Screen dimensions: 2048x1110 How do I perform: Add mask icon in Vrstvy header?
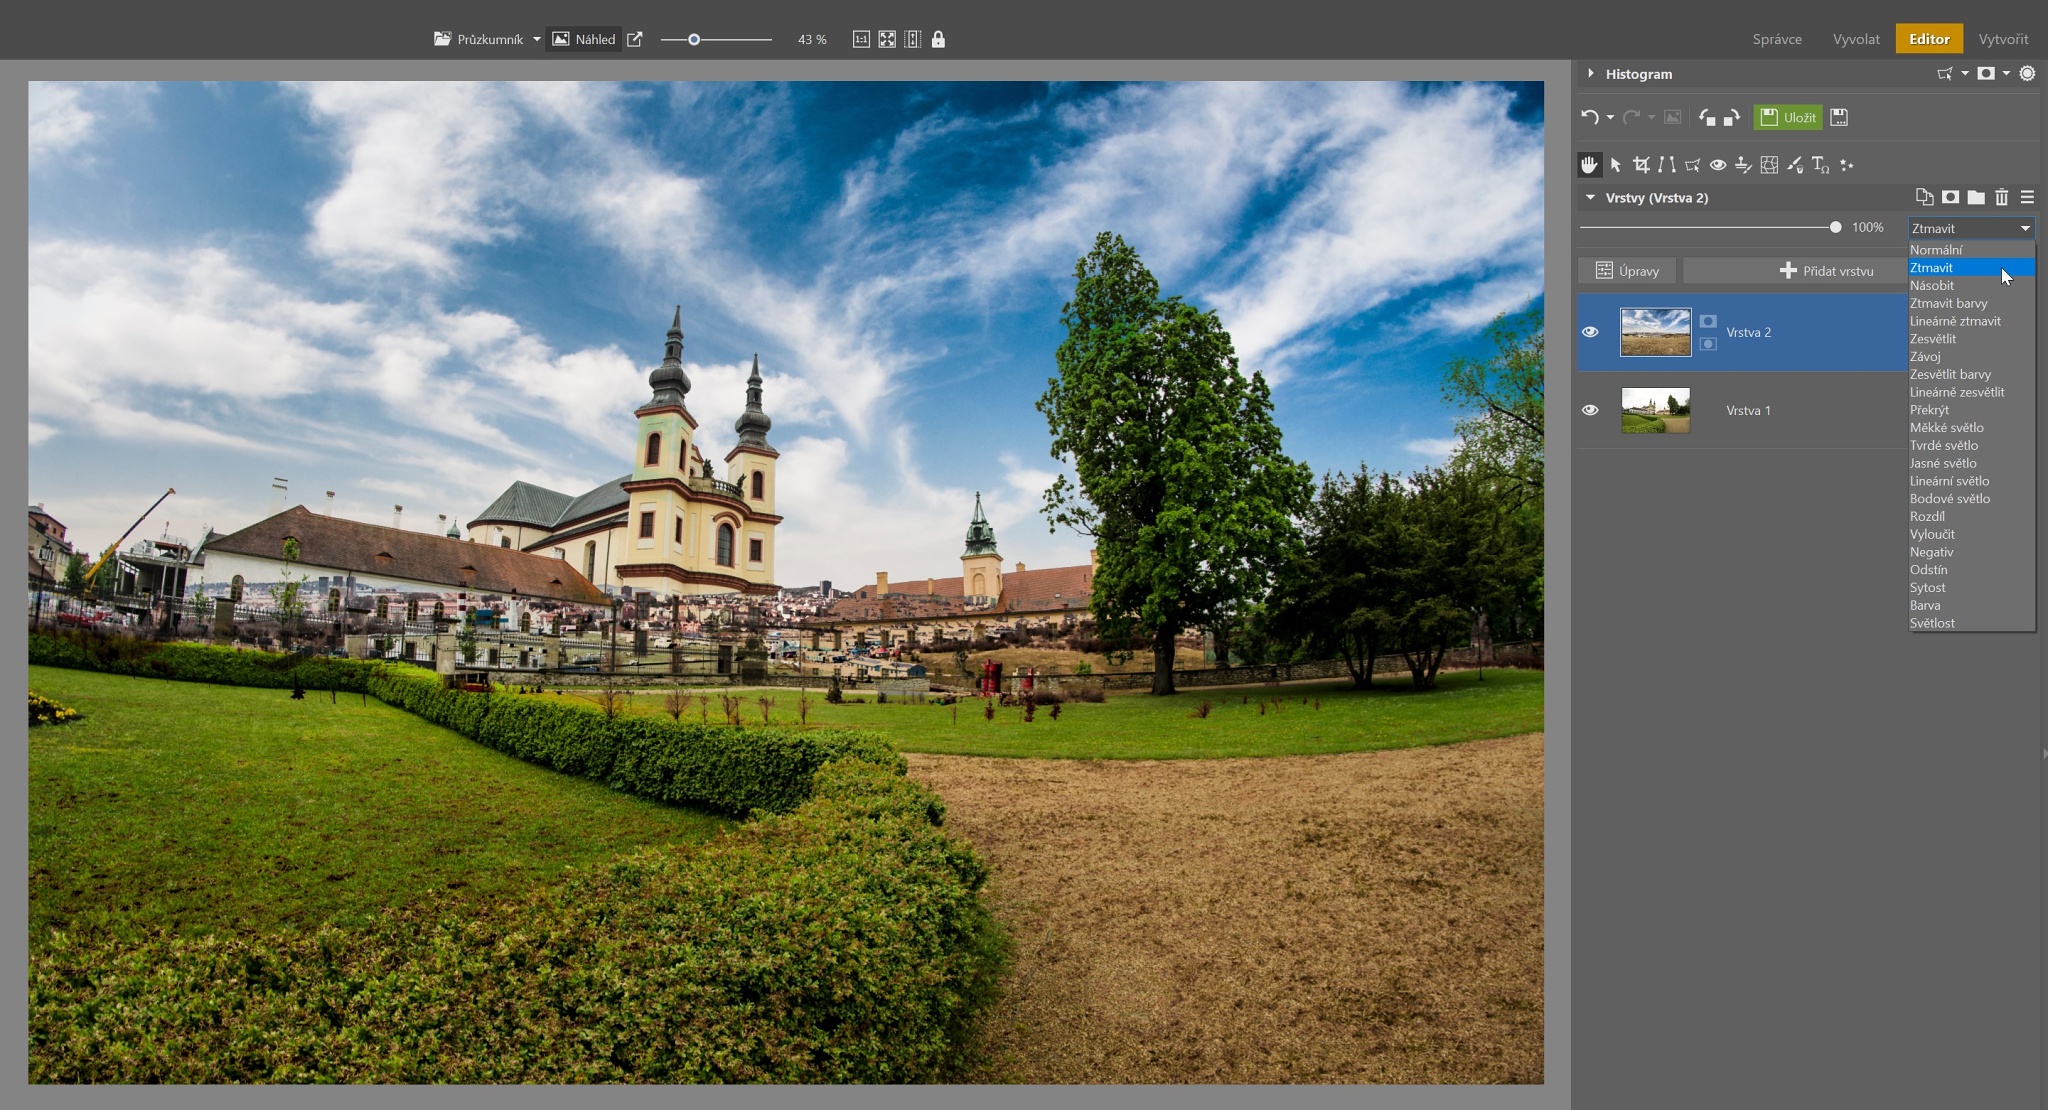1950,197
